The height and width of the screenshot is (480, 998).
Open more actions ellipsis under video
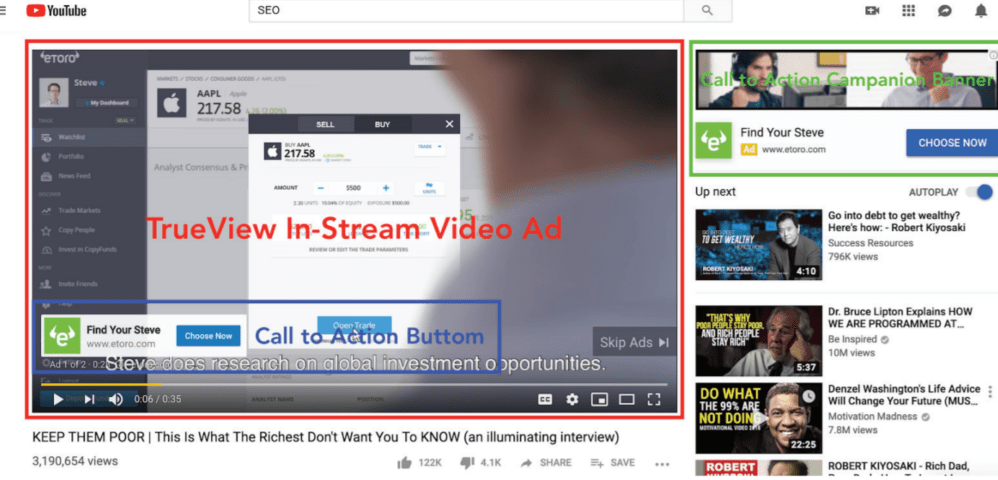pyautogui.click(x=663, y=463)
